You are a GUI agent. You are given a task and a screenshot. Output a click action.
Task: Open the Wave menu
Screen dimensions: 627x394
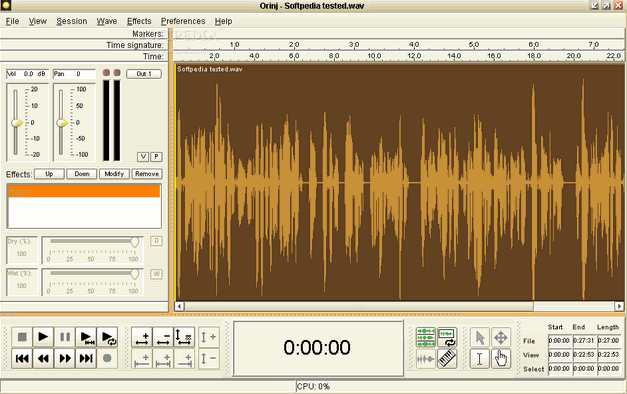(107, 21)
